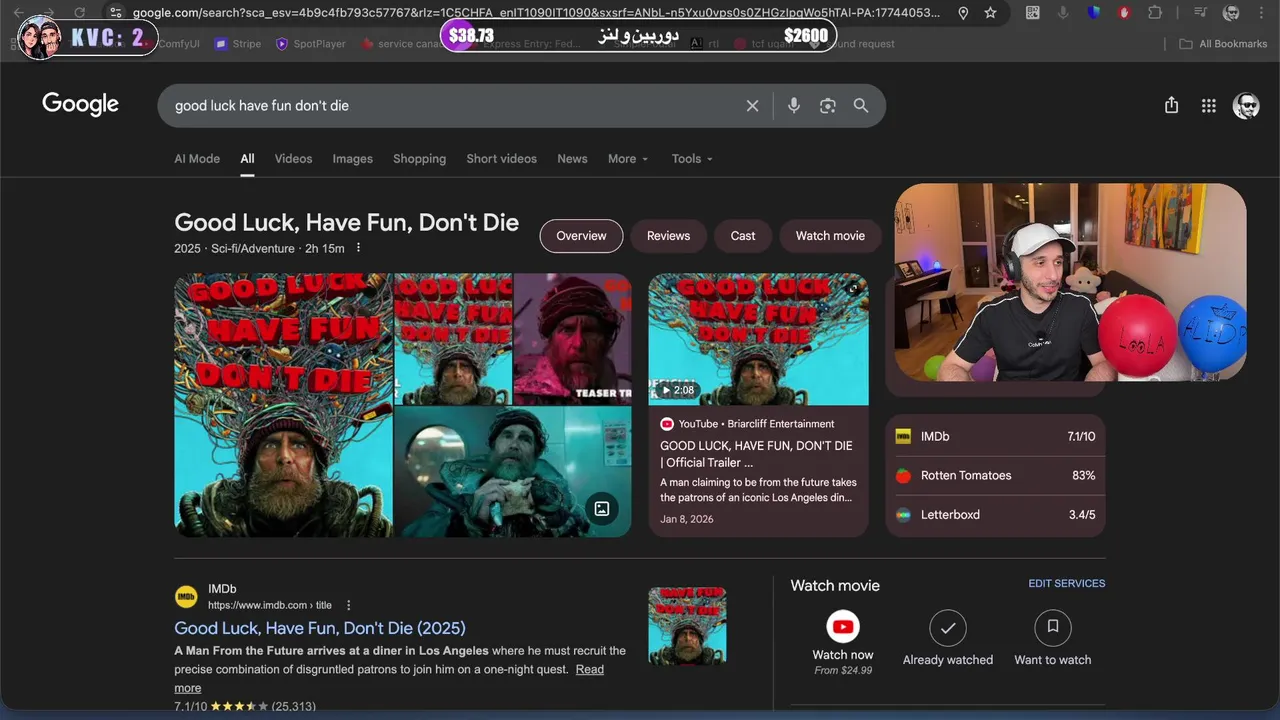Open the Letterboxd 3.4/5 rating row

coord(996,515)
